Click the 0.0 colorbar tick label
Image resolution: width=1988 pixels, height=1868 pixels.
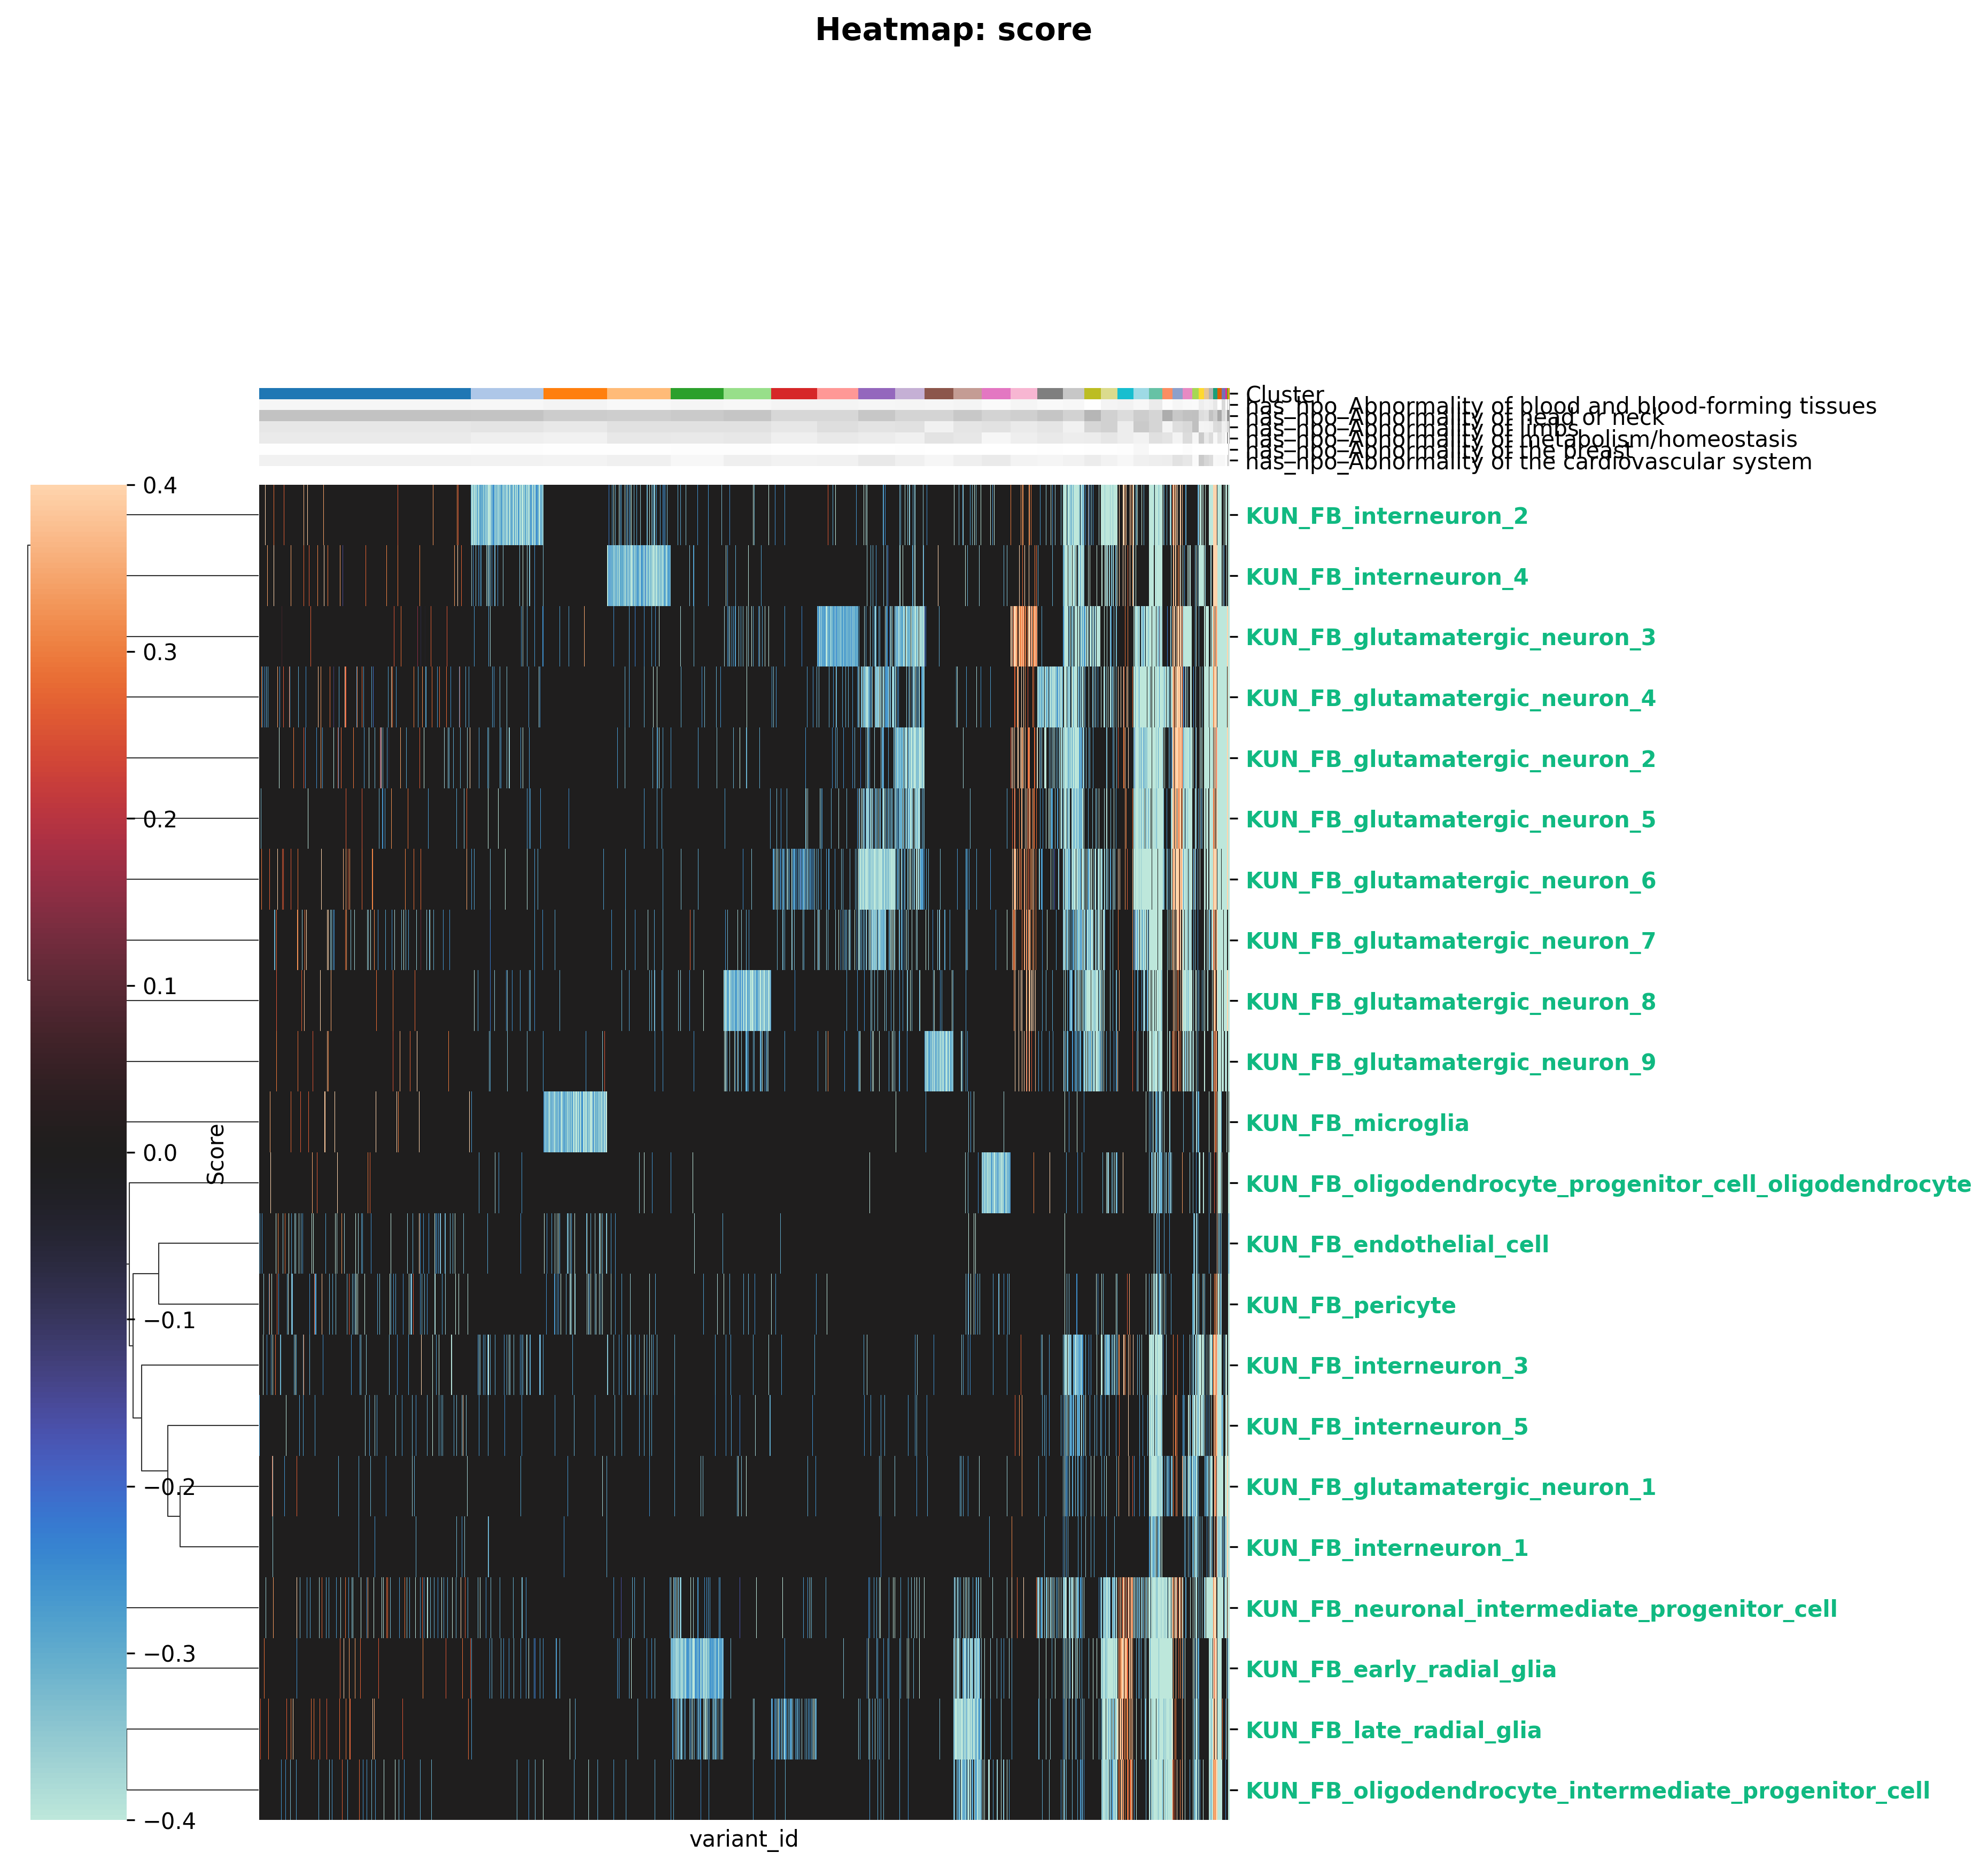[x=159, y=1153]
